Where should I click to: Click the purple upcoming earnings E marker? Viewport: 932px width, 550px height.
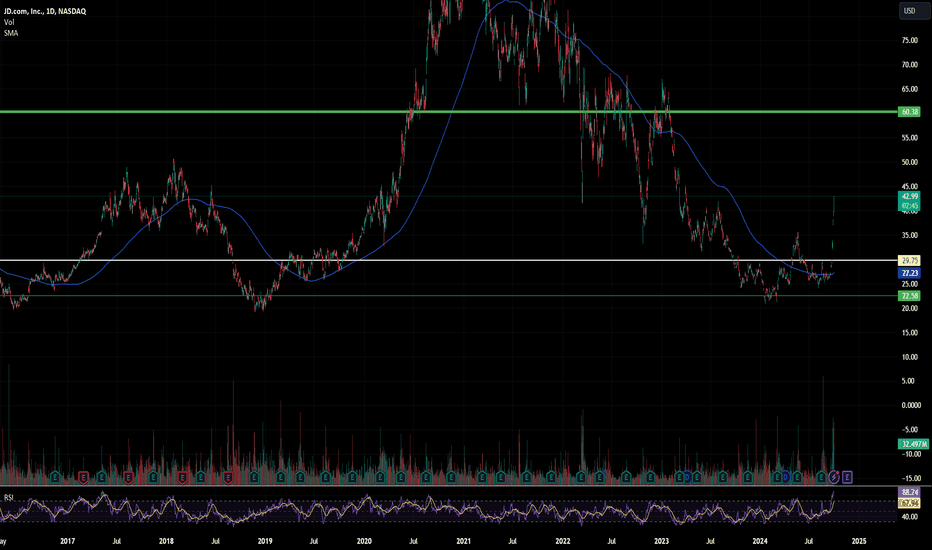(847, 477)
